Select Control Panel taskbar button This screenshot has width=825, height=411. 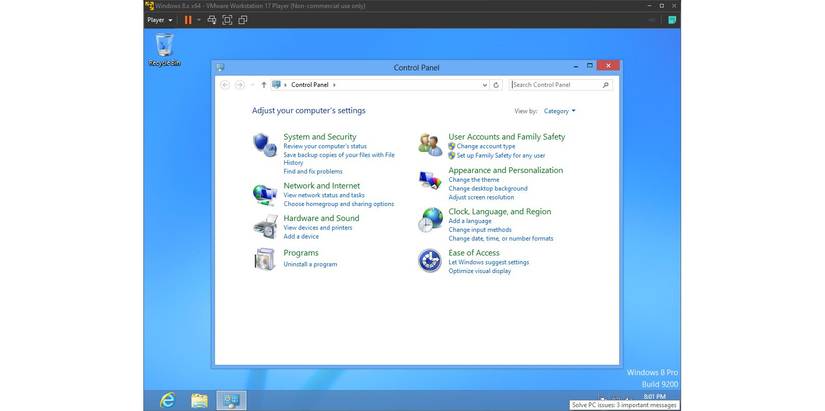[x=232, y=400]
